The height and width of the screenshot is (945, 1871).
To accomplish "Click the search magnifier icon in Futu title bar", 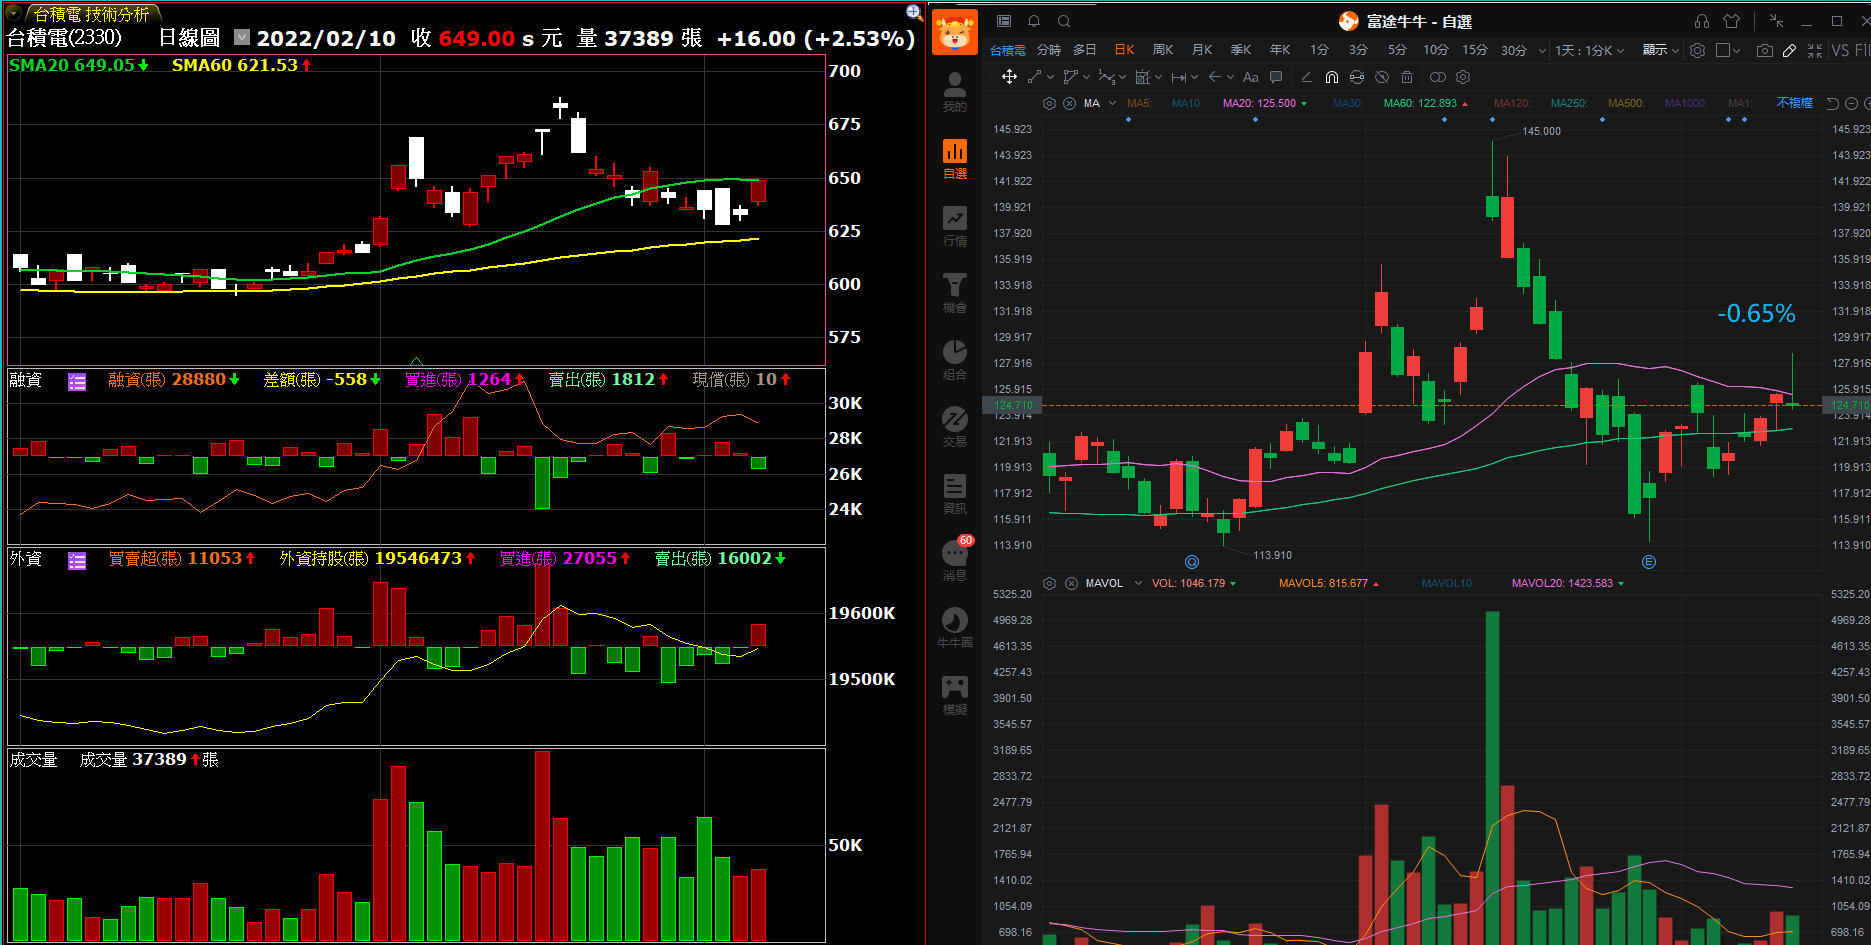I will [x=1064, y=21].
